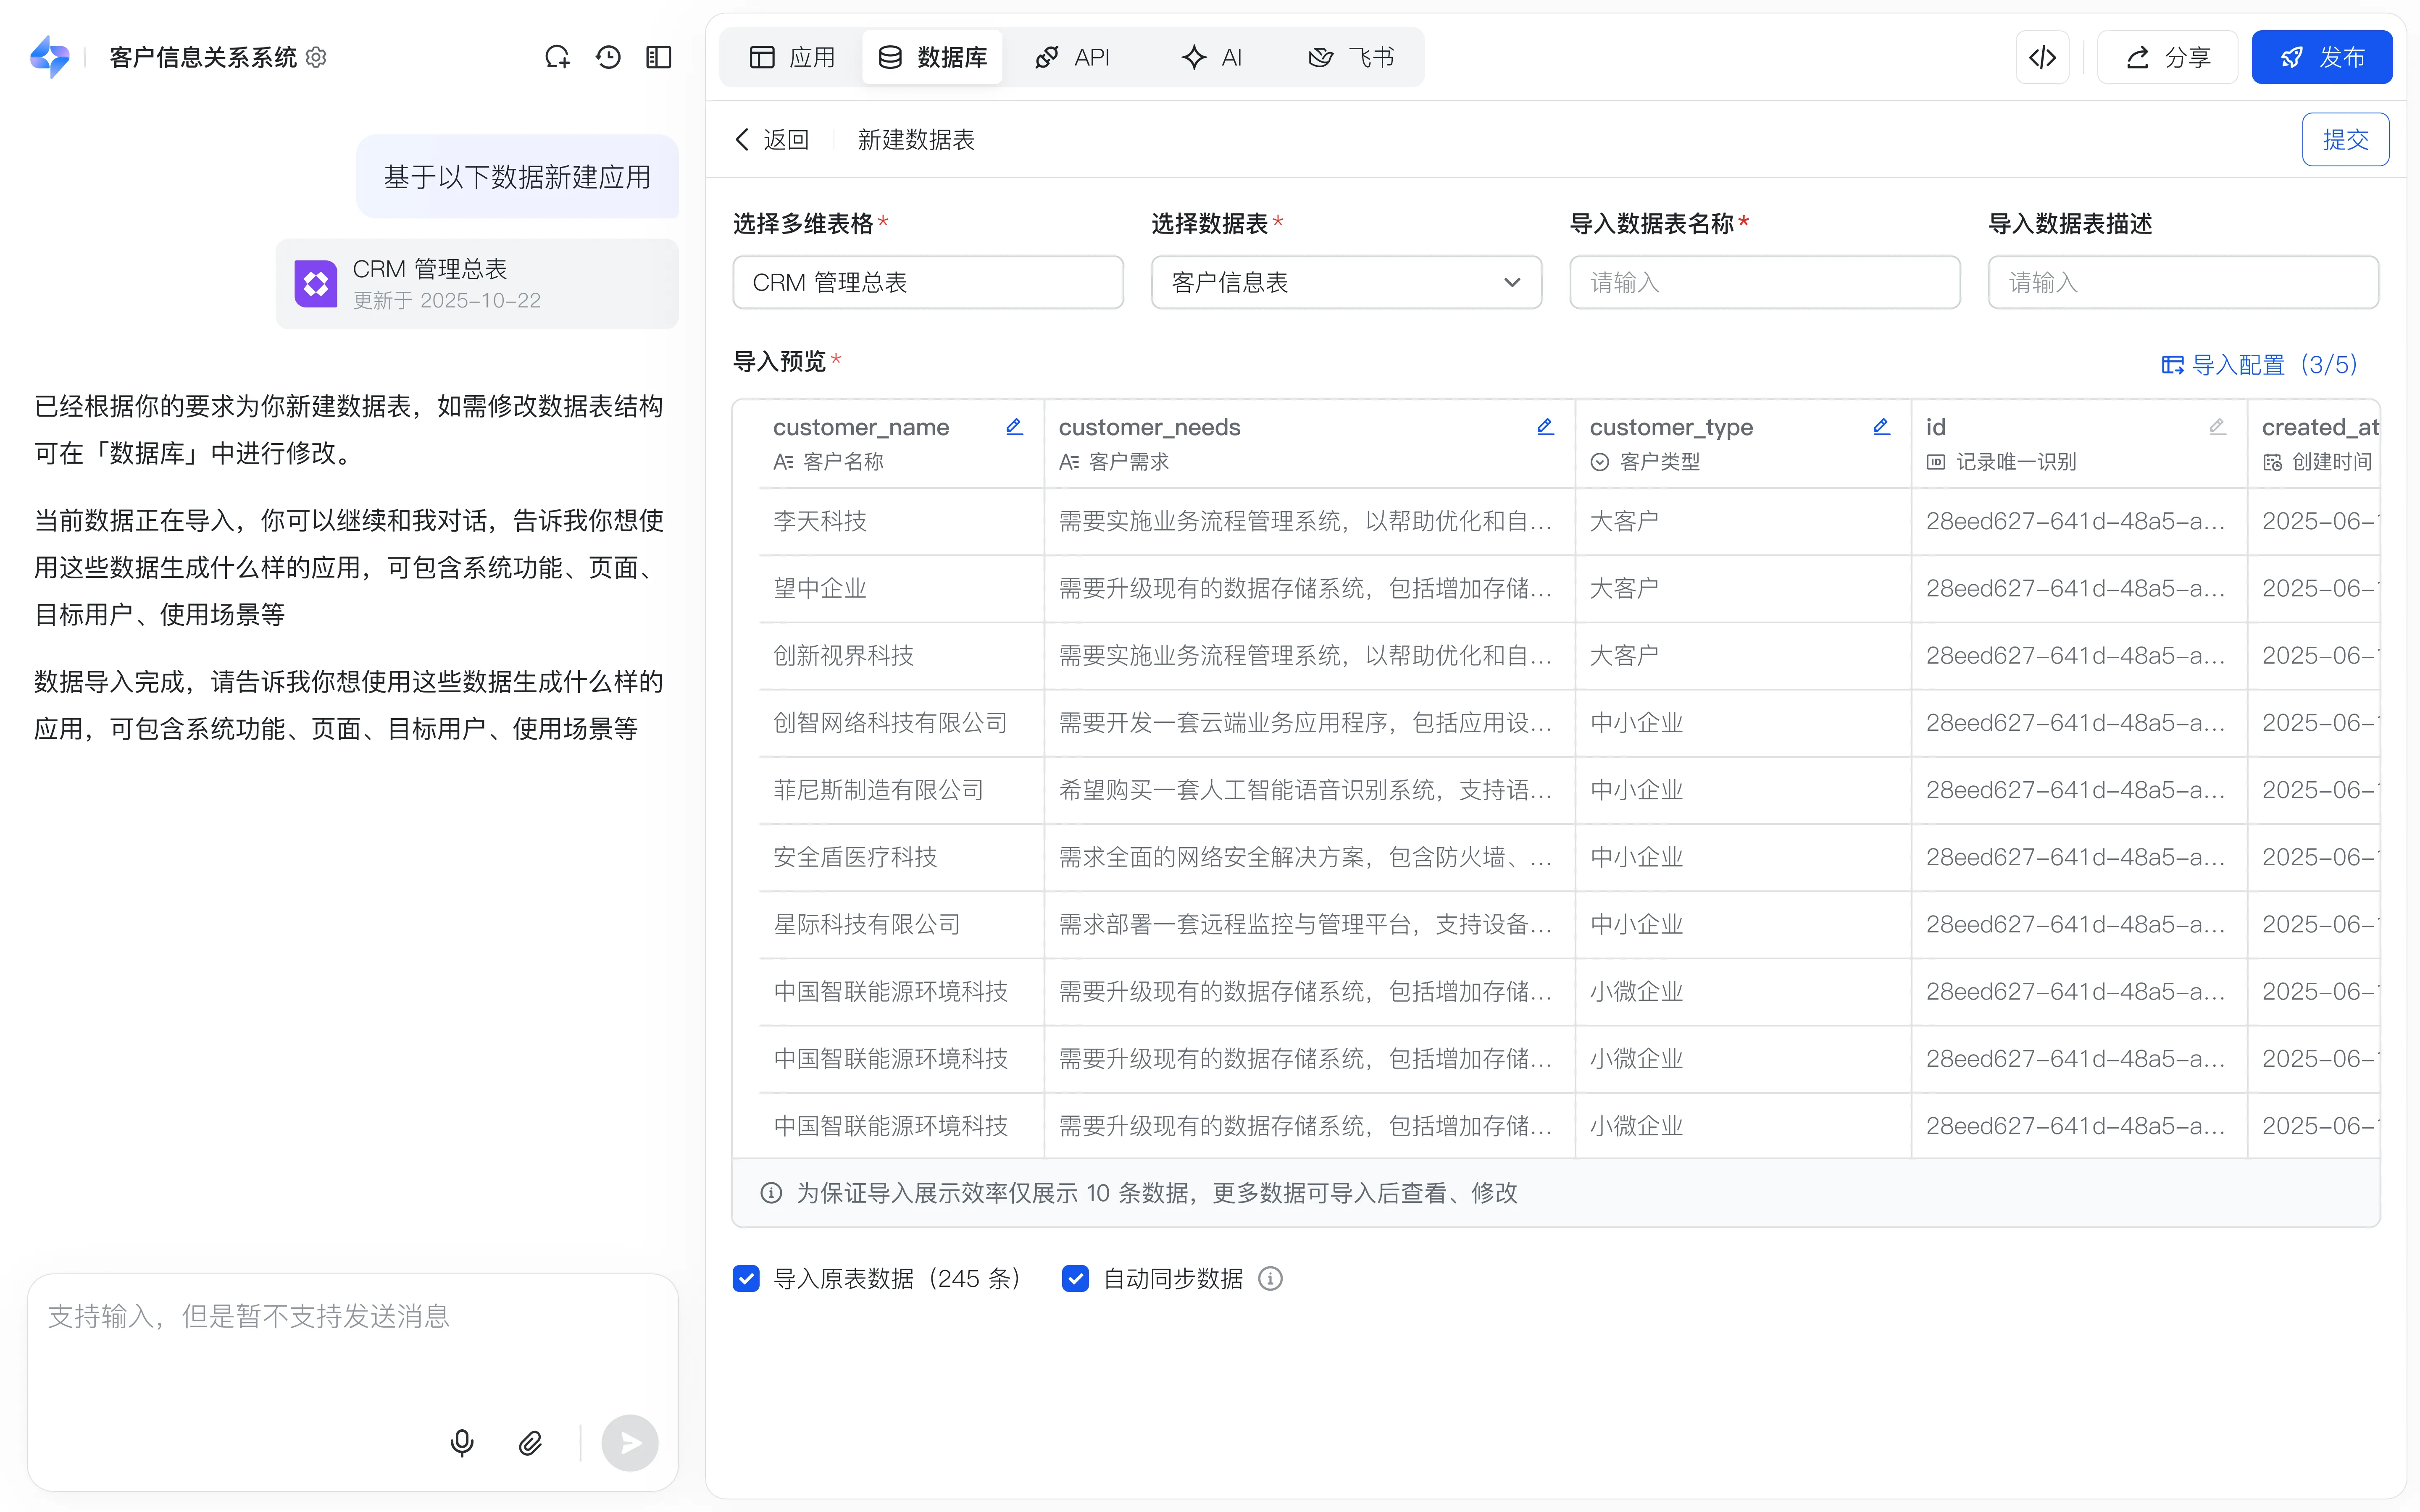
Task: Click the 导入数据表描述 input field
Action: [x=2183, y=282]
